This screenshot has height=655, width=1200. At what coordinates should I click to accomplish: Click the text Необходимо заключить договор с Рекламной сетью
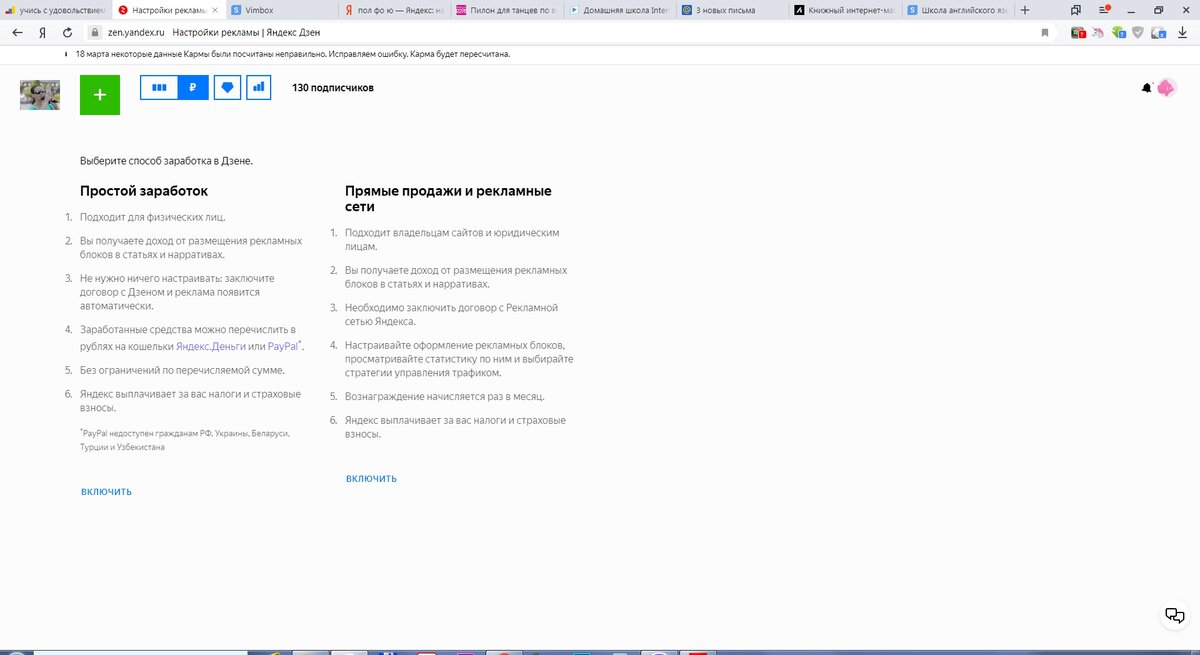pos(451,314)
